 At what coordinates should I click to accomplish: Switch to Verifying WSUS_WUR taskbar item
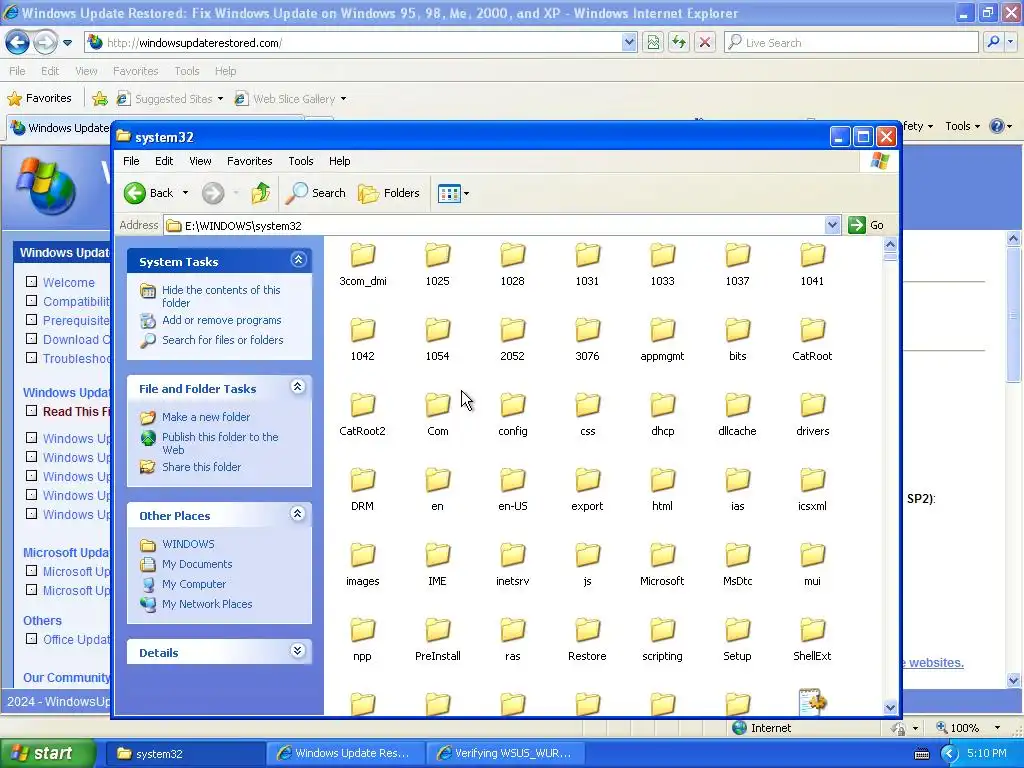[505, 753]
